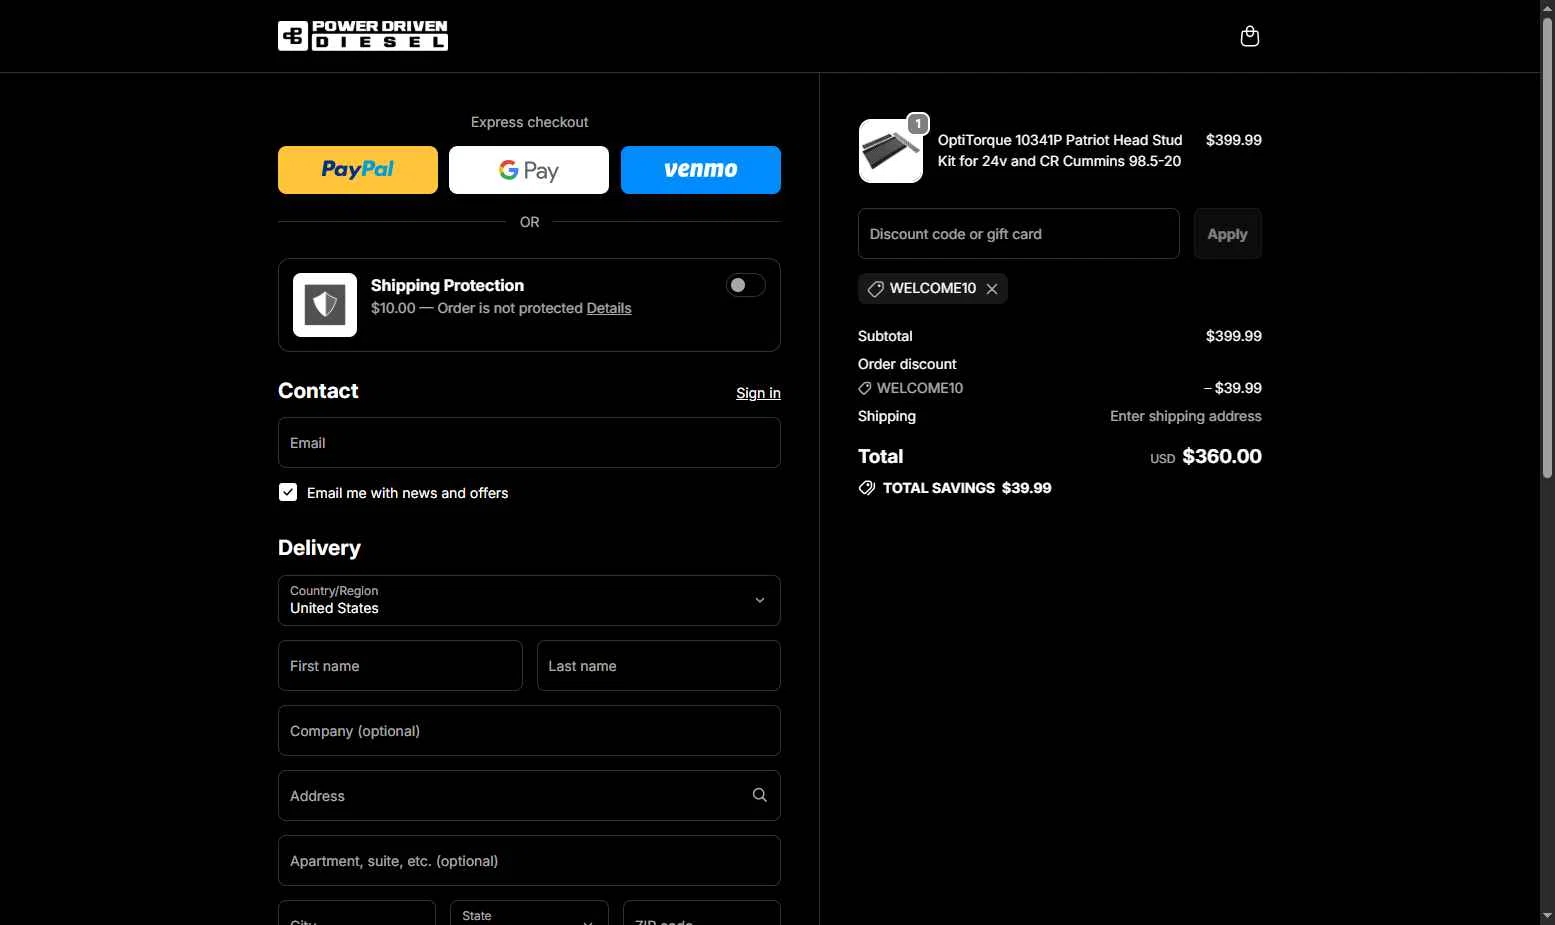Click the OptiTorque 10341P Patriot product title
Image resolution: width=1555 pixels, height=925 pixels.
coord(1060,150)
